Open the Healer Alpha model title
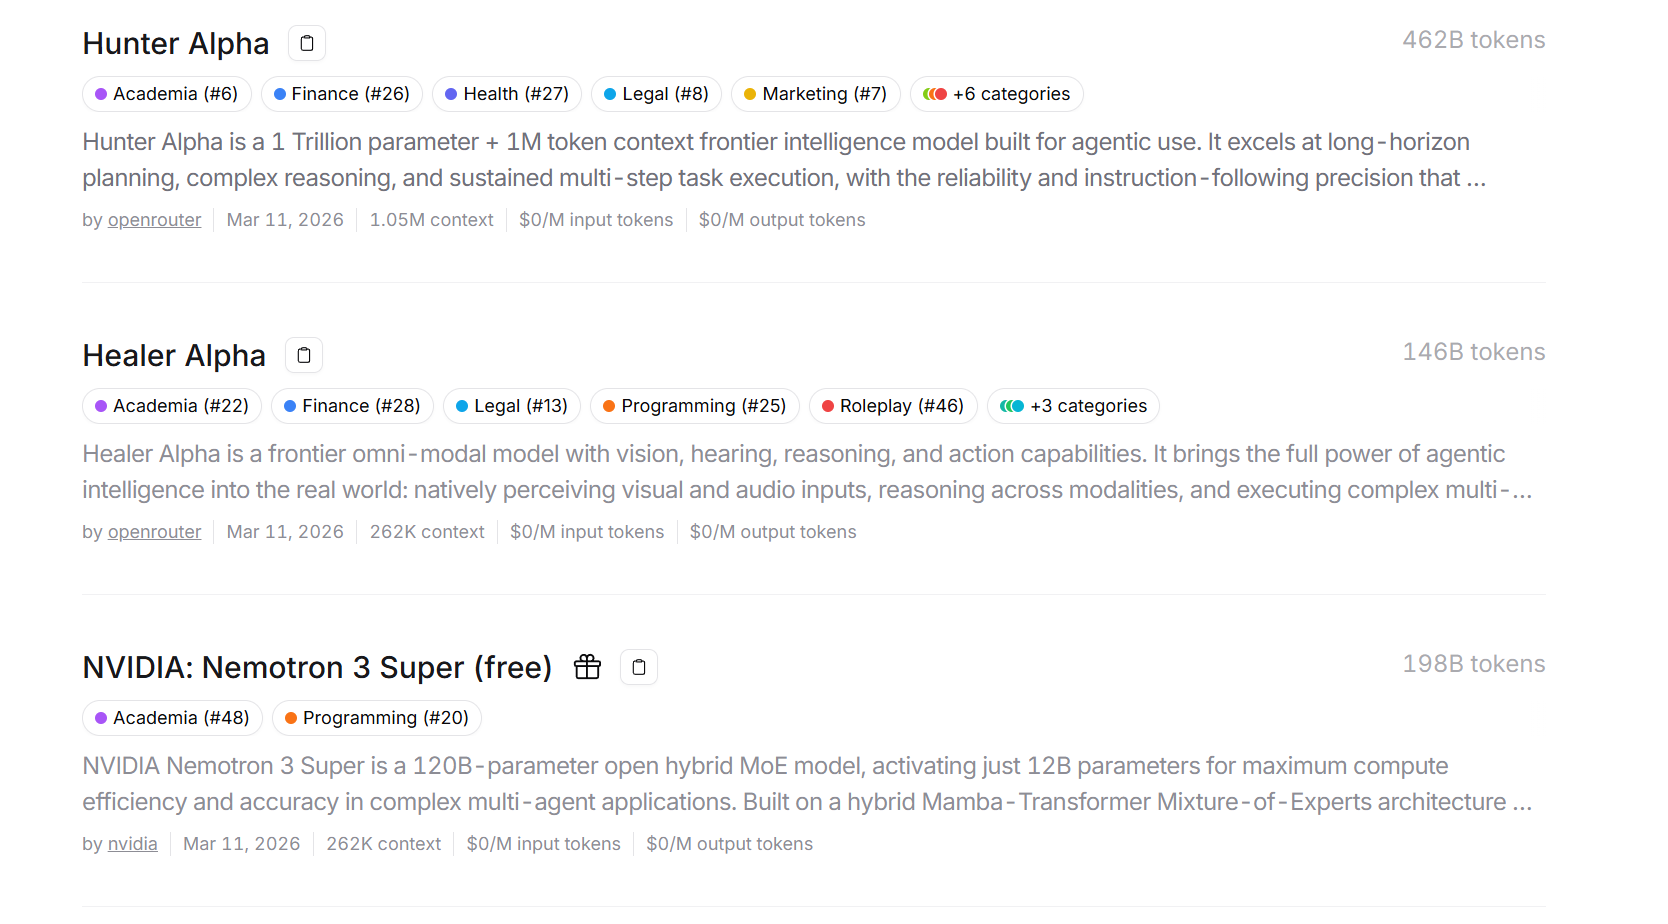Image resolution: width=1668 pixels, height=924 pixels. (x=174, y=356)
